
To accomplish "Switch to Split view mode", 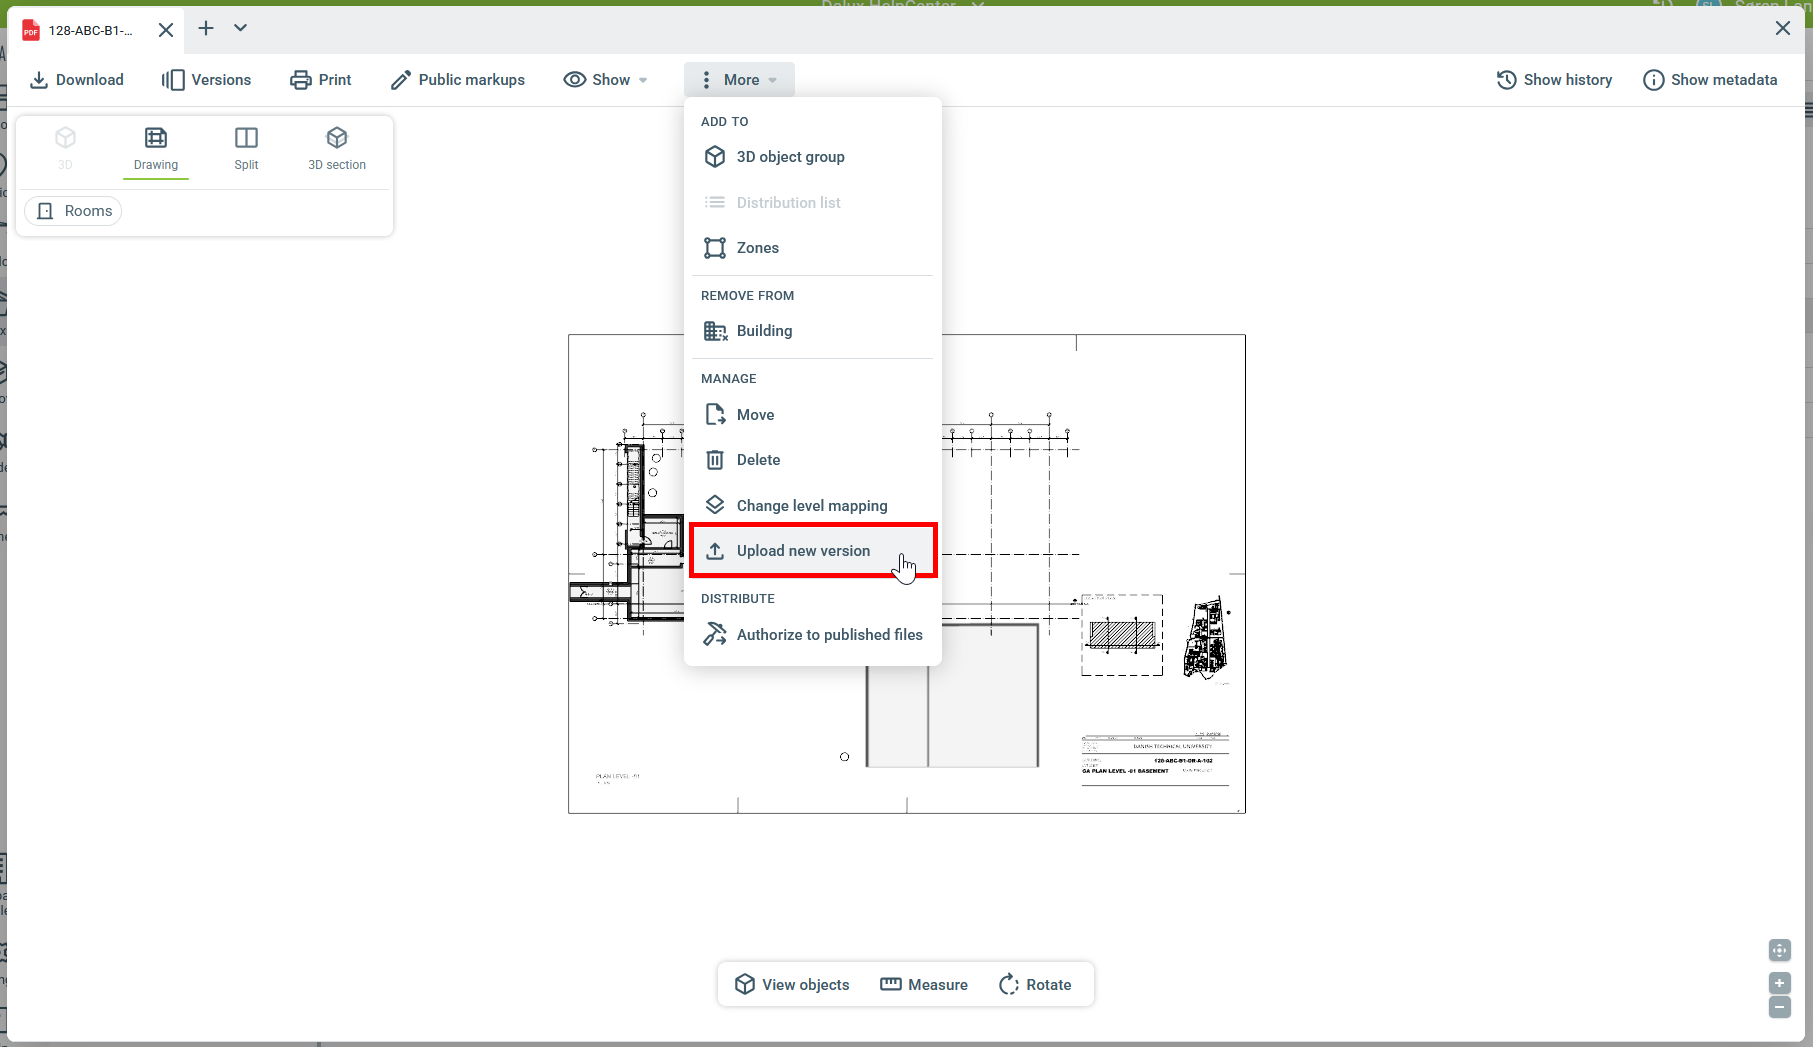I will coord(246,148).
